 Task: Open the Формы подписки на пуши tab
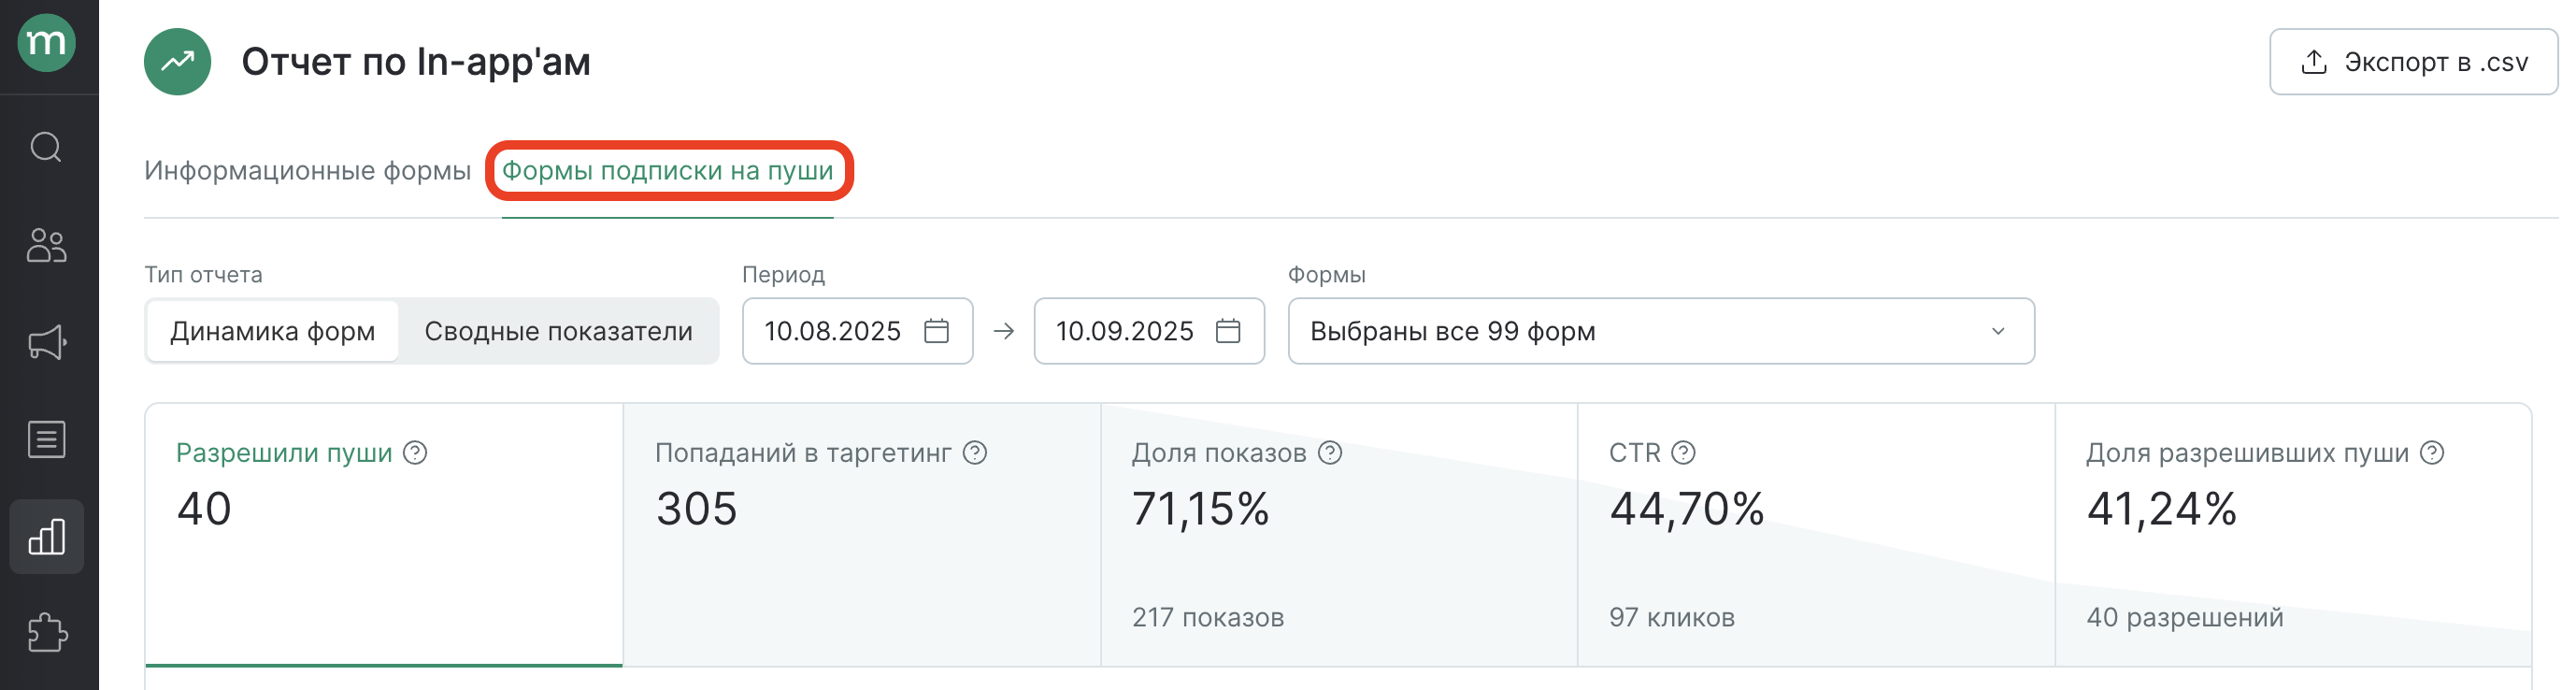(x=667, y=171)
